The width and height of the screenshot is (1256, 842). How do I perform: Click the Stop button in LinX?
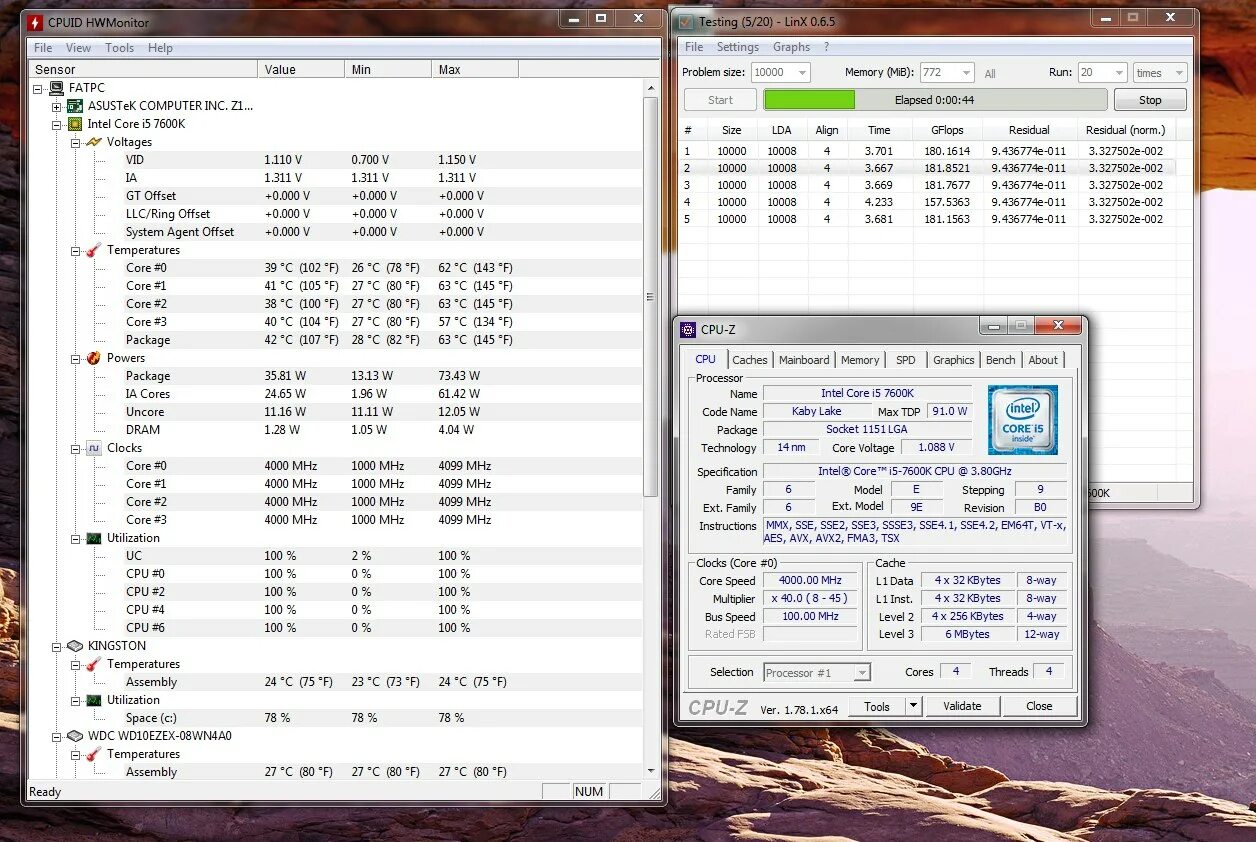pyautogui.click(x=1150, y=100)
